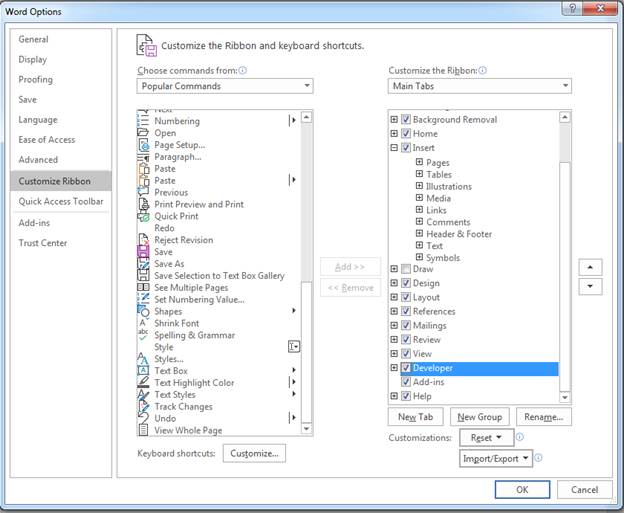
Task: Toggle the Add-ins checkbox
Action: (x=406, y=382)
